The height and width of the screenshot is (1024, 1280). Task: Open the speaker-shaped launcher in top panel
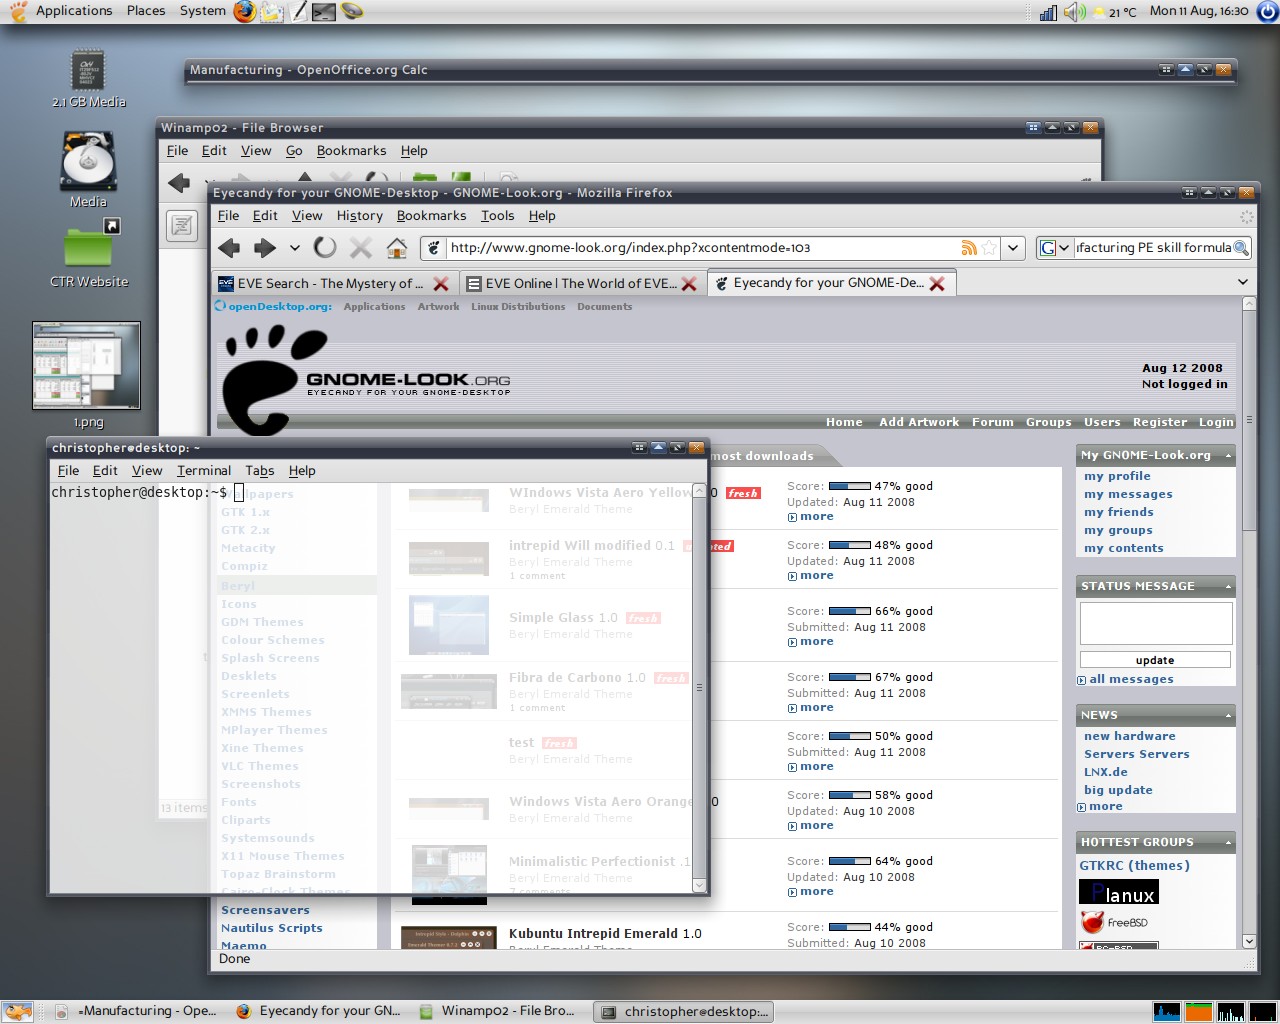click(351, 12)
